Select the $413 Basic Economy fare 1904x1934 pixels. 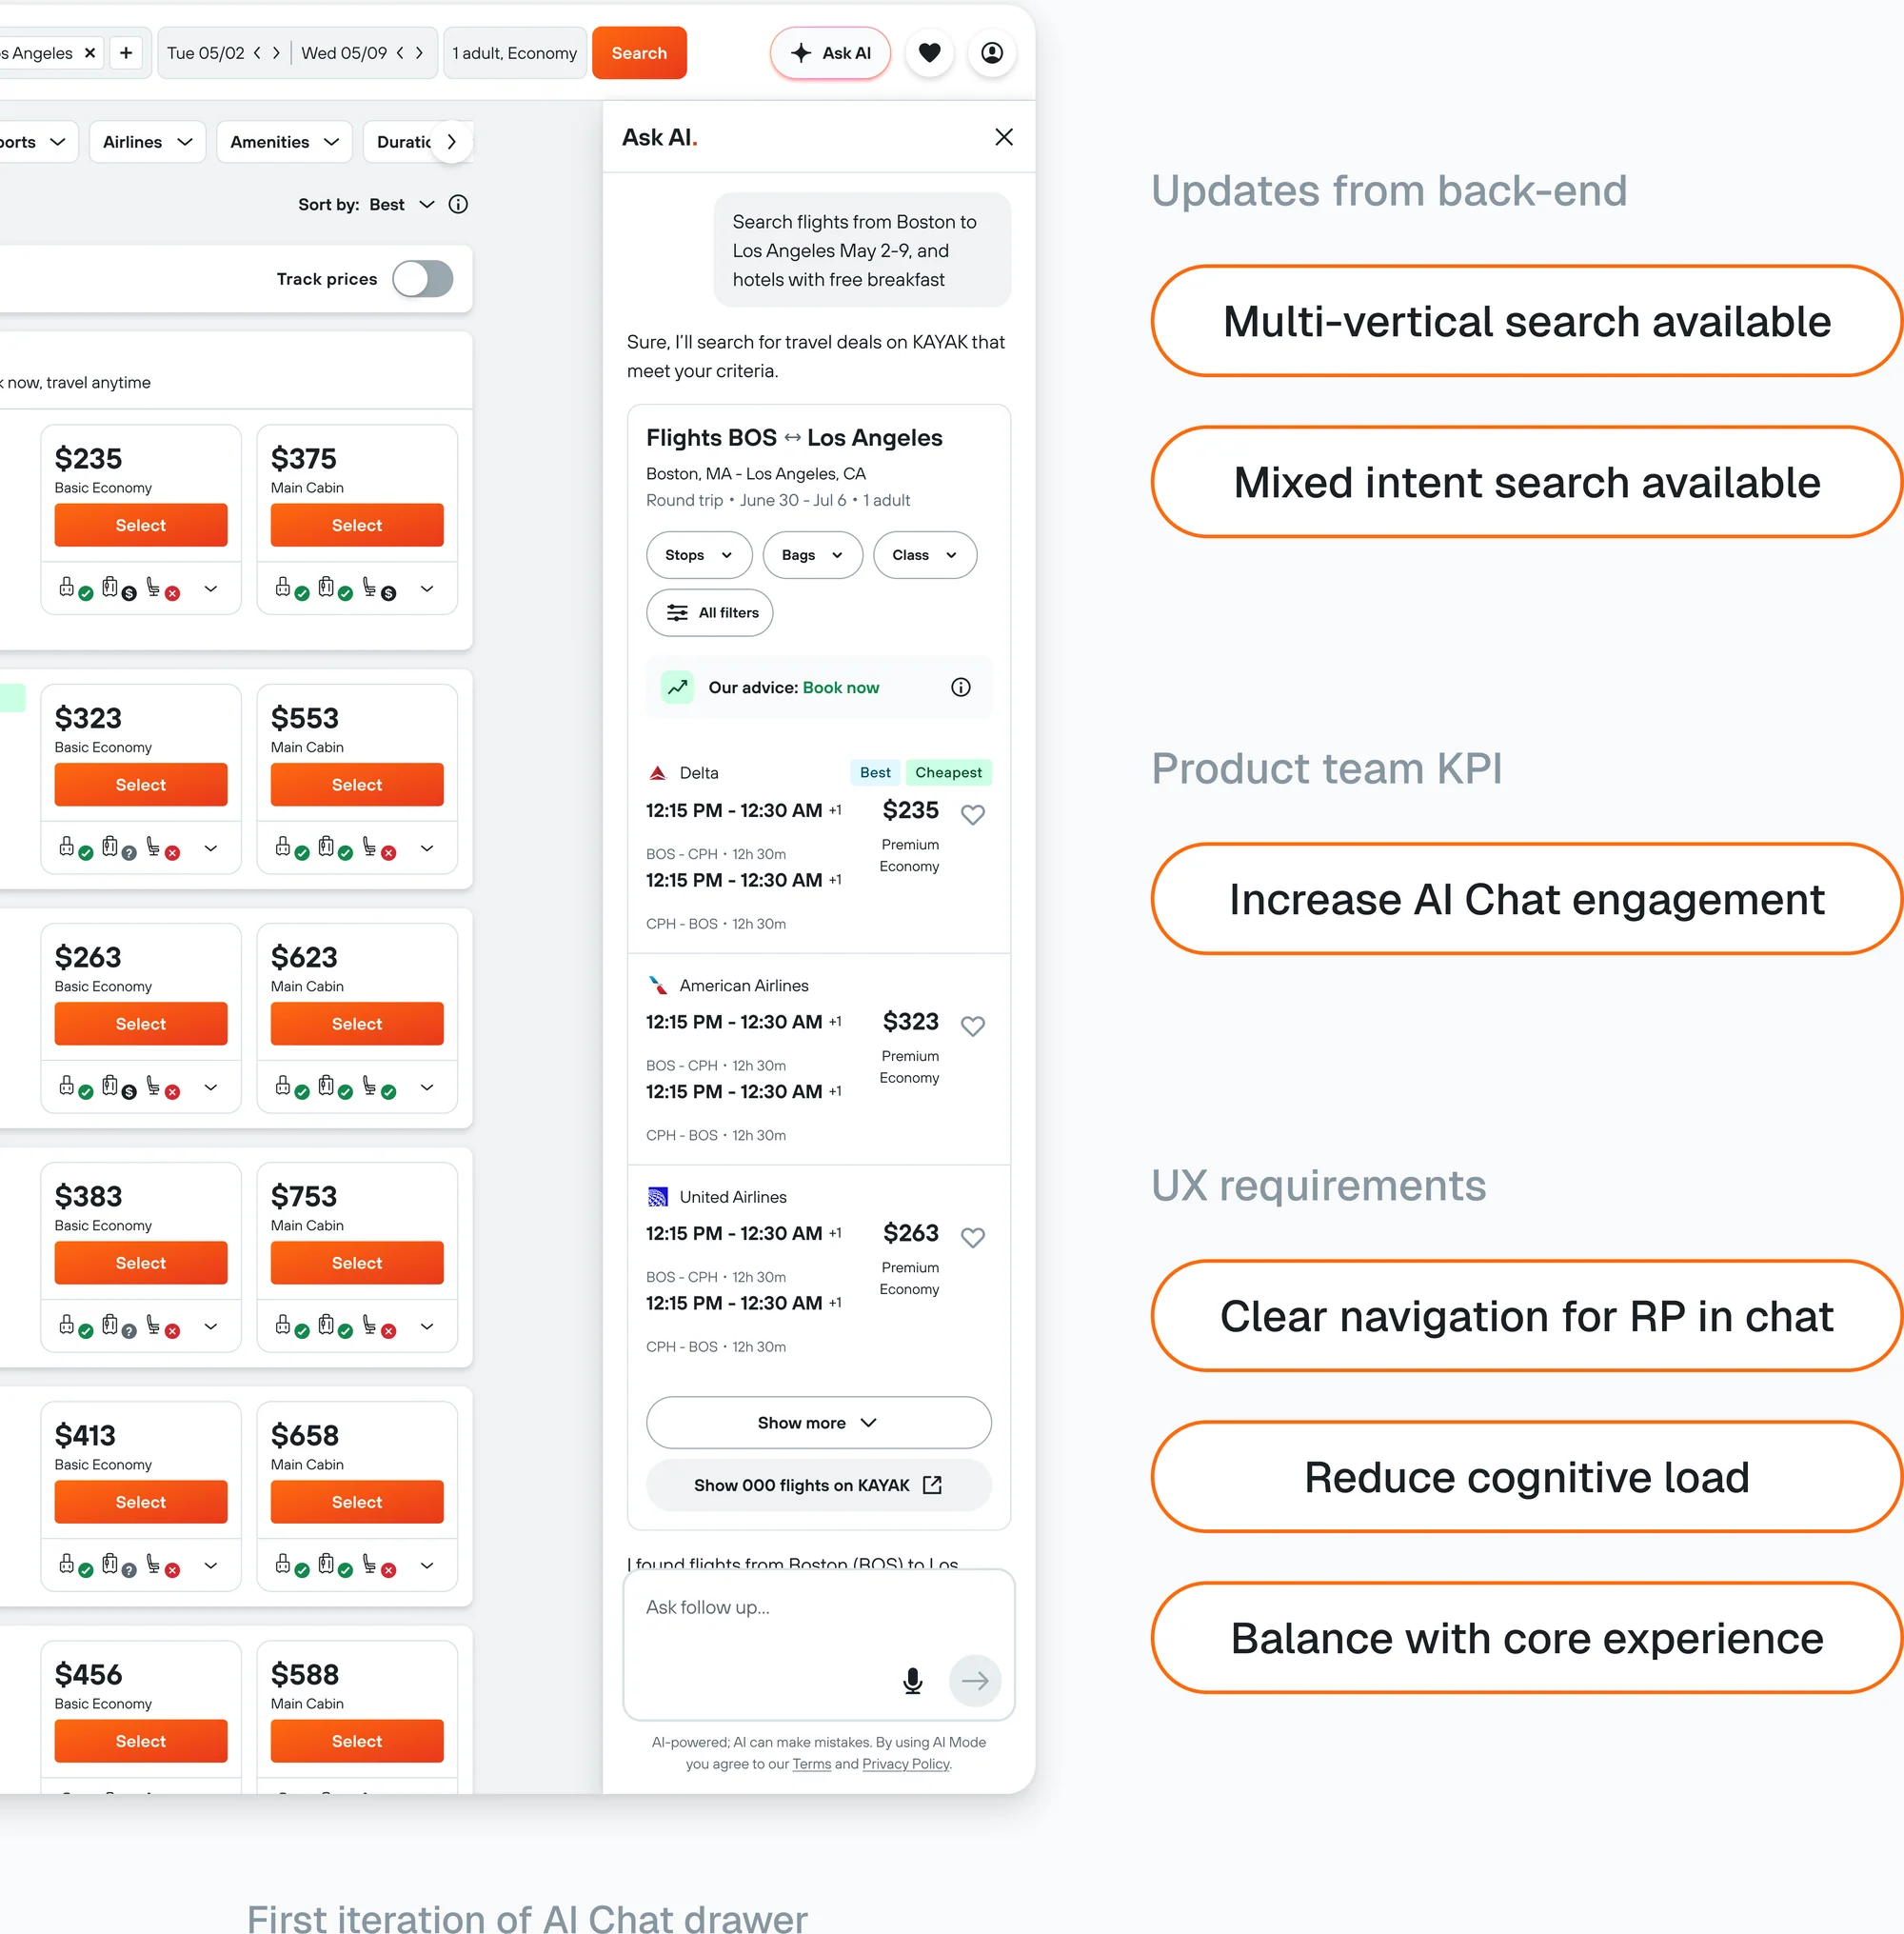point(141,1502)
